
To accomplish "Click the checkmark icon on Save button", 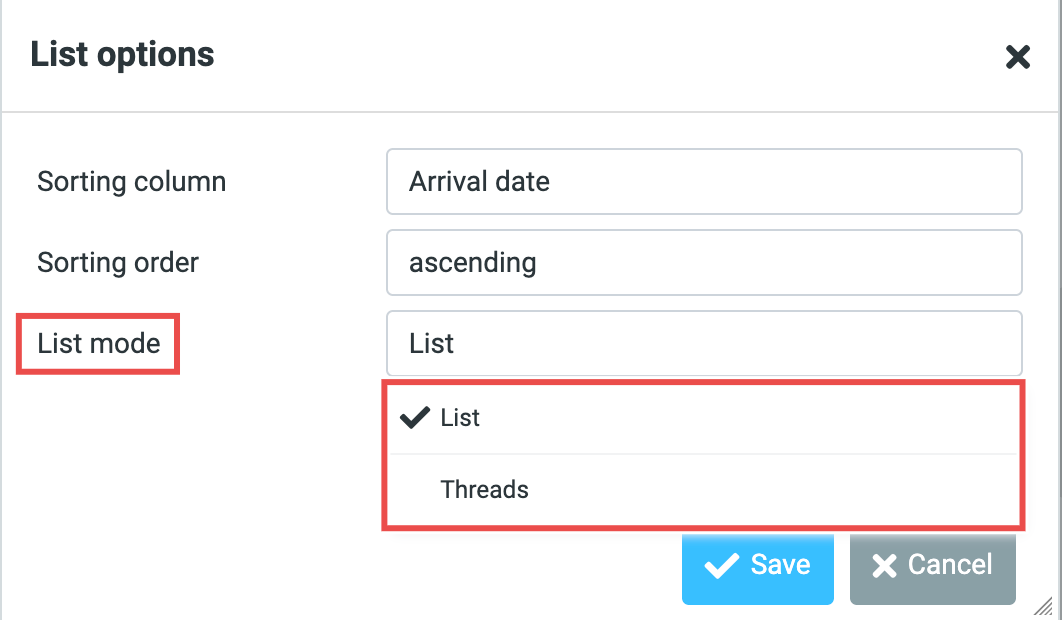I will pyautogui.click(x=721, y=566).
